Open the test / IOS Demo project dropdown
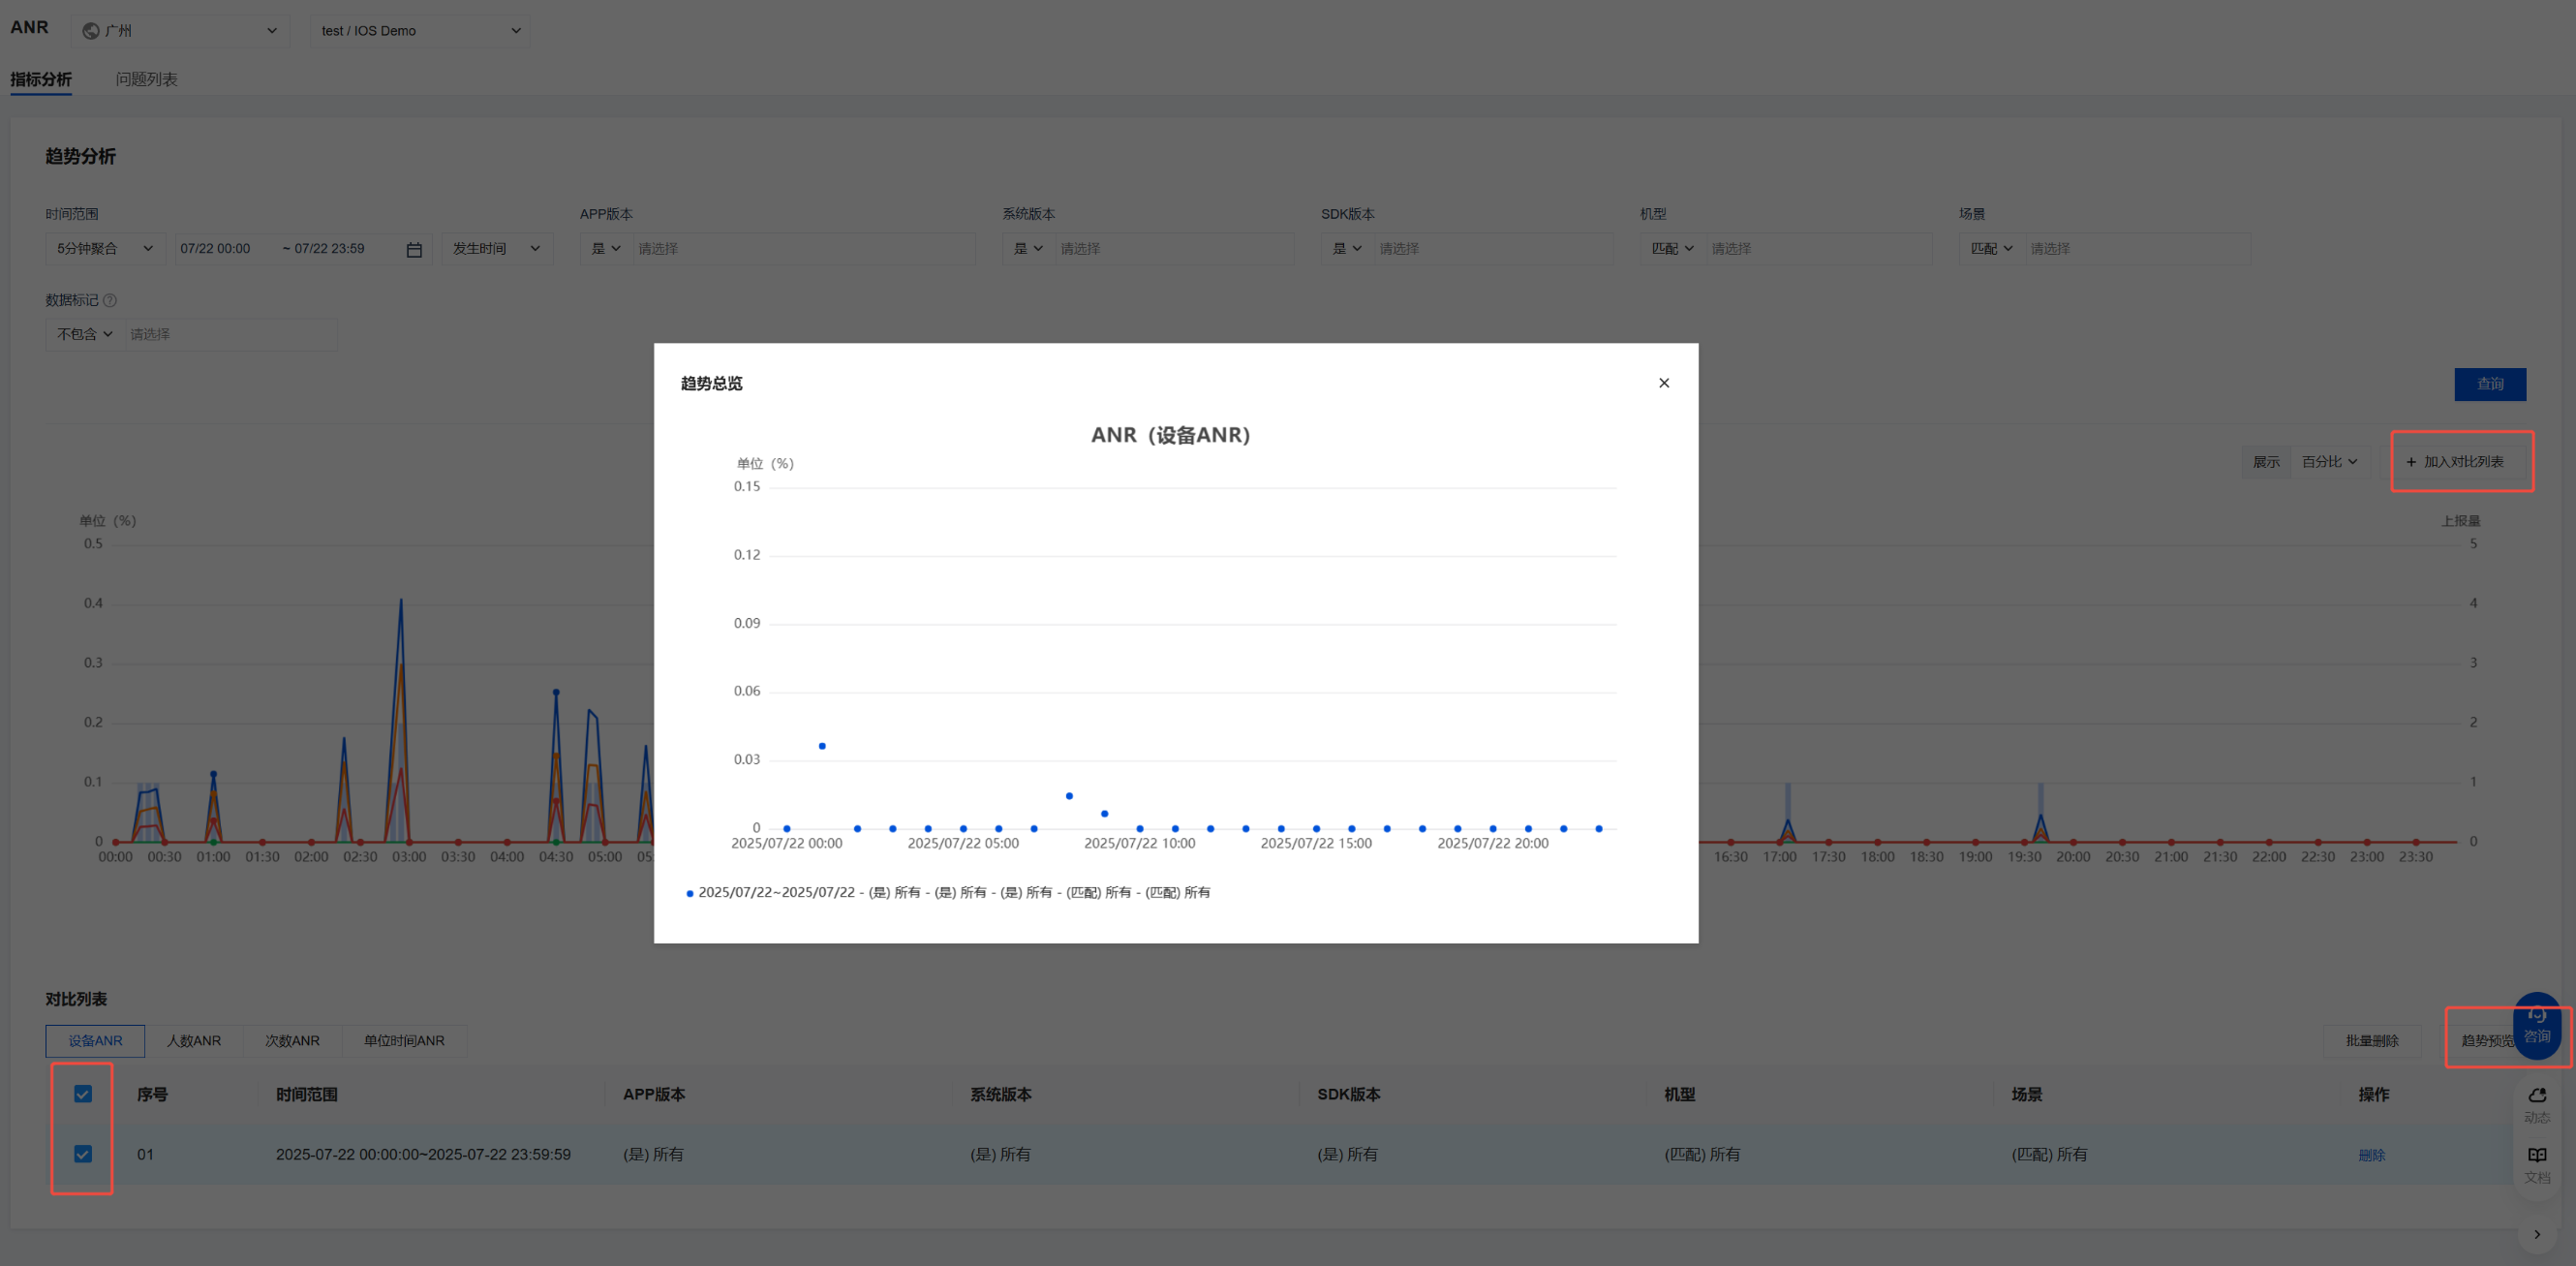This screenshot has height=1266, width=2576. (x=420, y=31)
